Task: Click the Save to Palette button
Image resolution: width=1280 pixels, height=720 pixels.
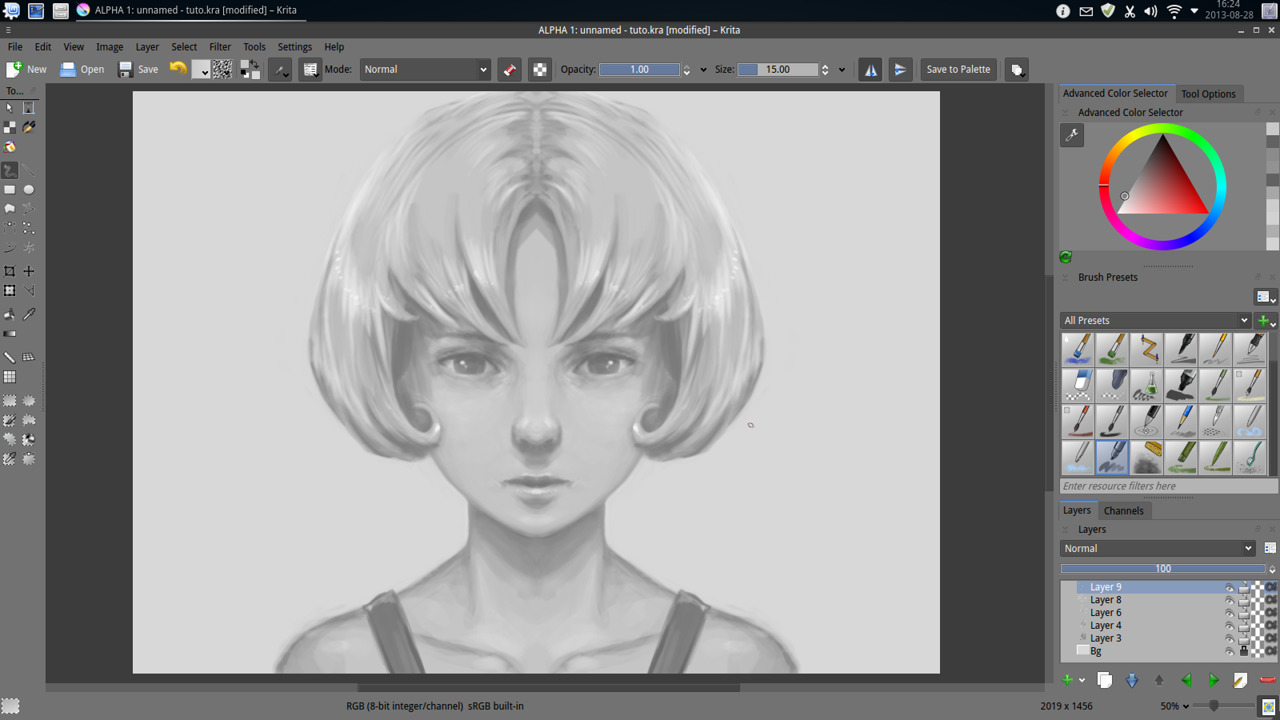Action: tap(958, 70)
